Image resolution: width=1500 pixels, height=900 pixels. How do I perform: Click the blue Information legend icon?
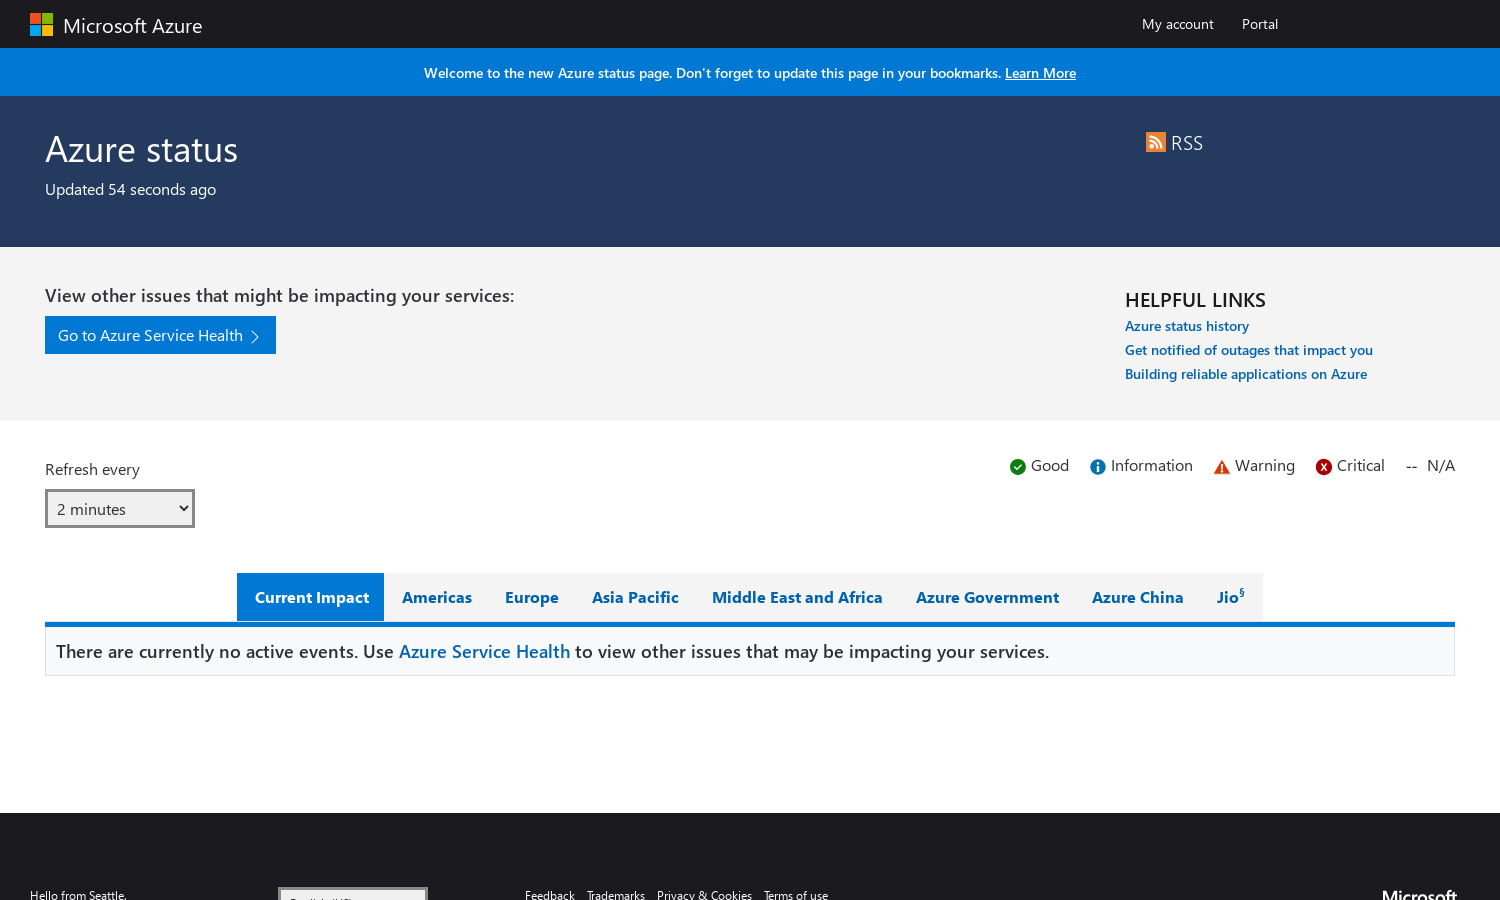point(1097,467)
